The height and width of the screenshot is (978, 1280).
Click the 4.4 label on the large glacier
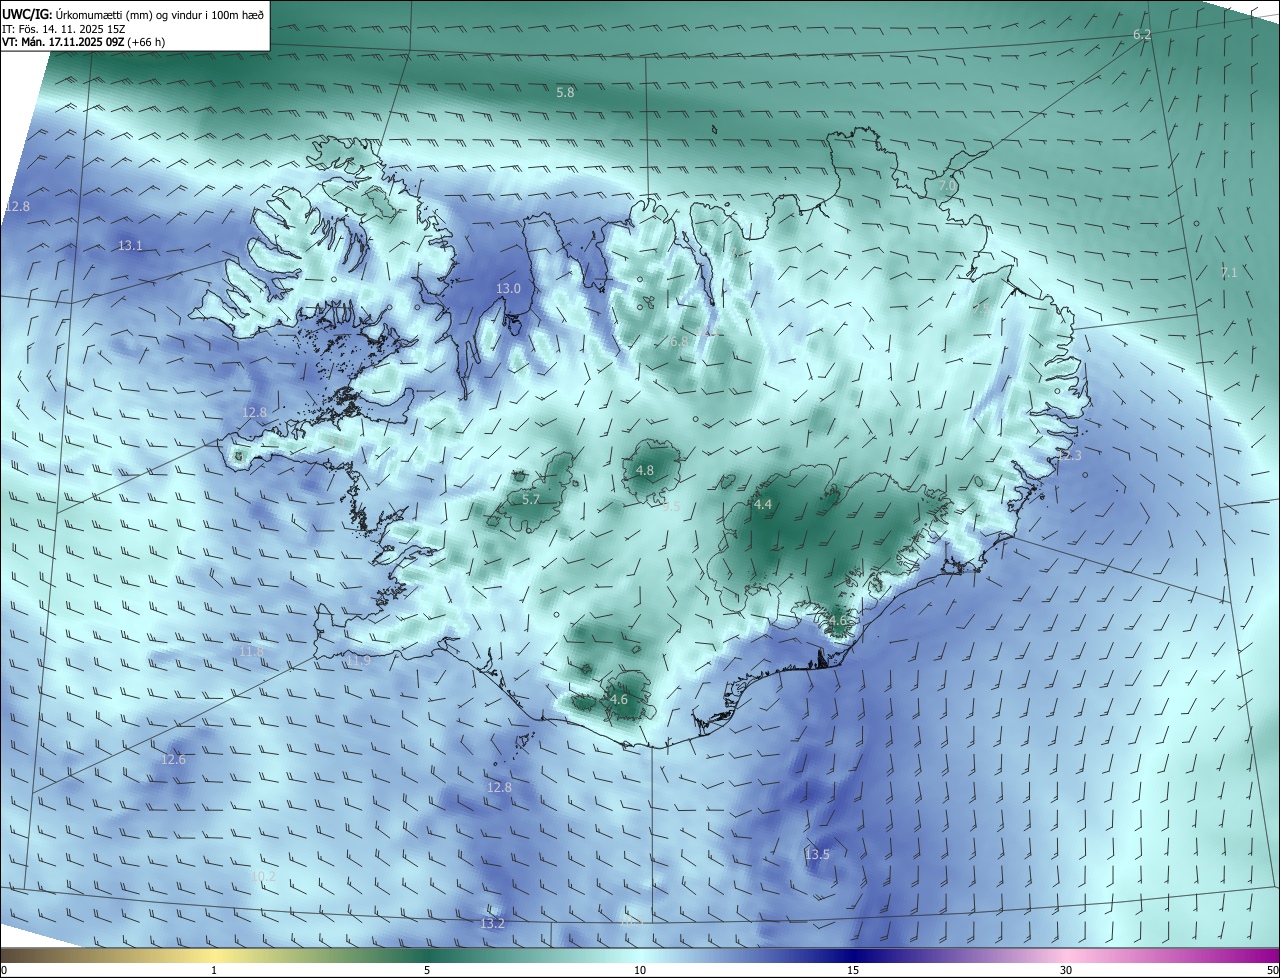[x=763, y=505]
